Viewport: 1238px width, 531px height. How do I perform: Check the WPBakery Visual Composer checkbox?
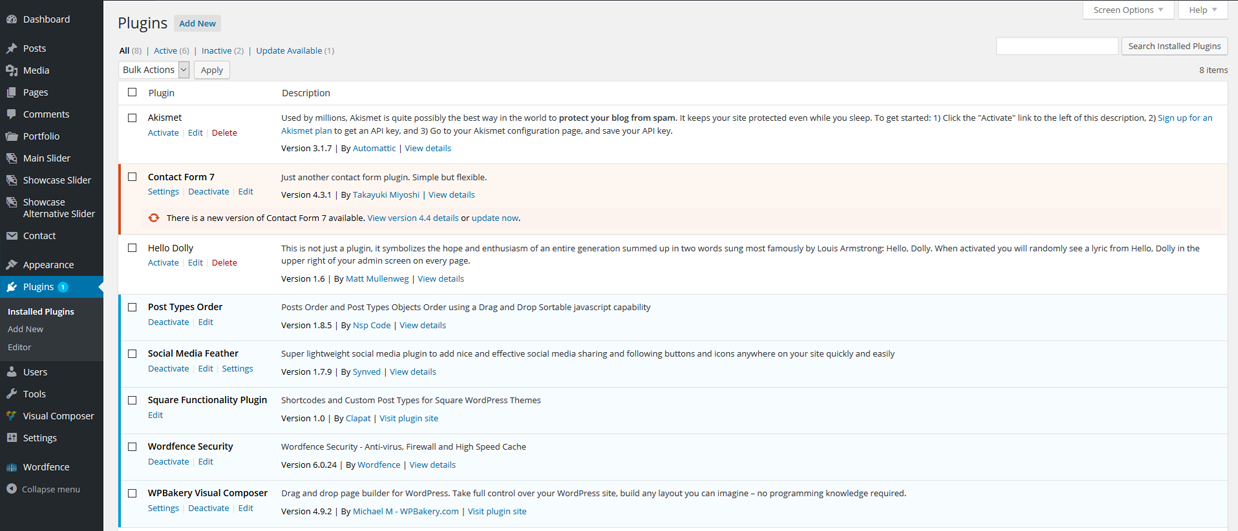tap(132, 493)
